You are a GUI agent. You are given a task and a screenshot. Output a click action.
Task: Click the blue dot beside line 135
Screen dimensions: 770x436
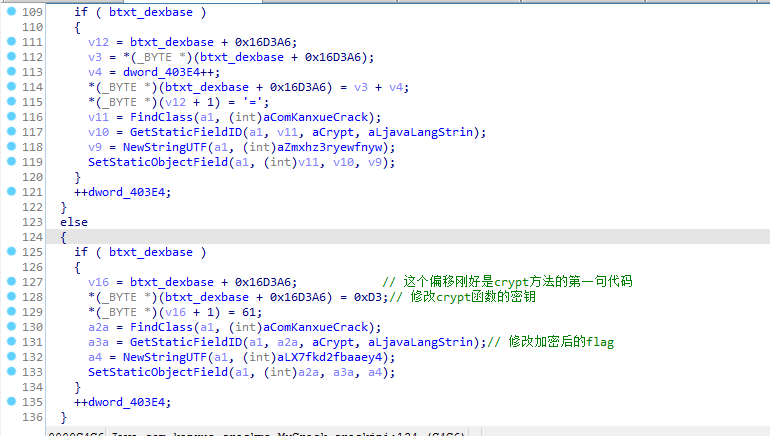11,401
